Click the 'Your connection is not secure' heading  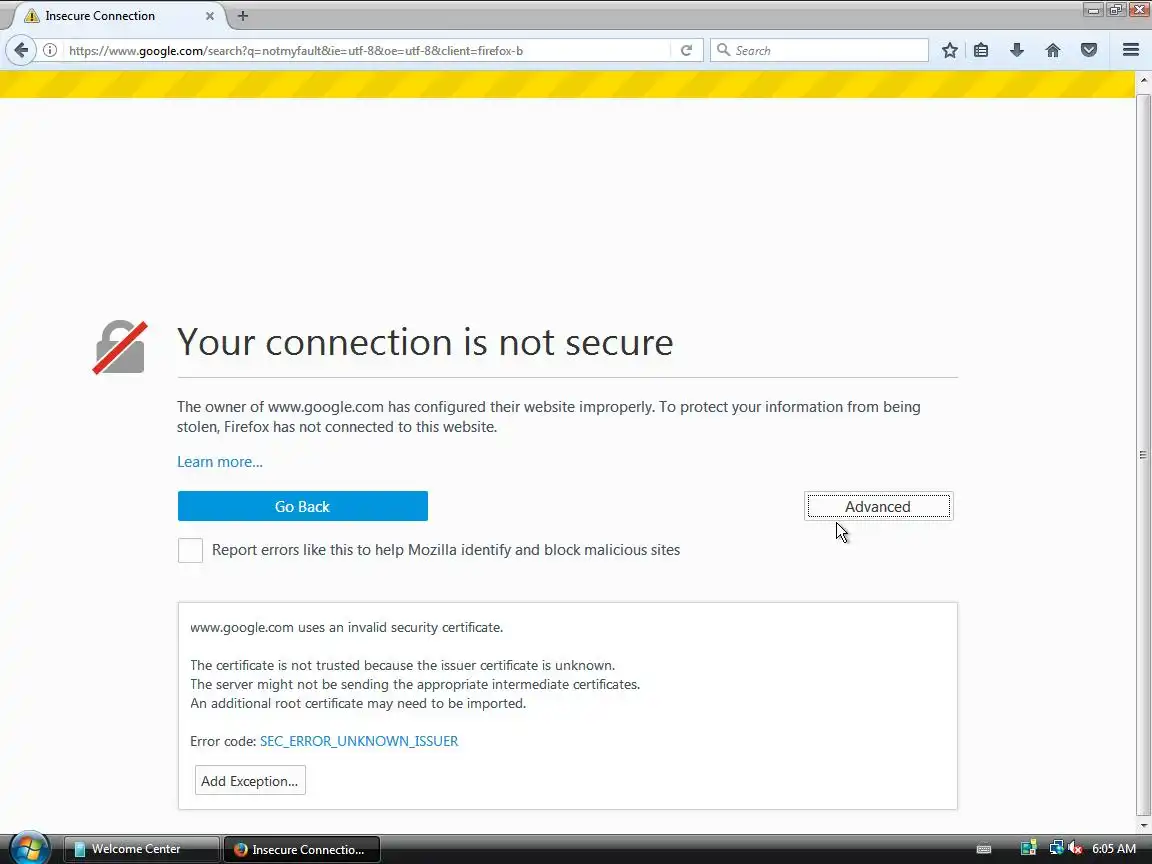pos(425,342)
